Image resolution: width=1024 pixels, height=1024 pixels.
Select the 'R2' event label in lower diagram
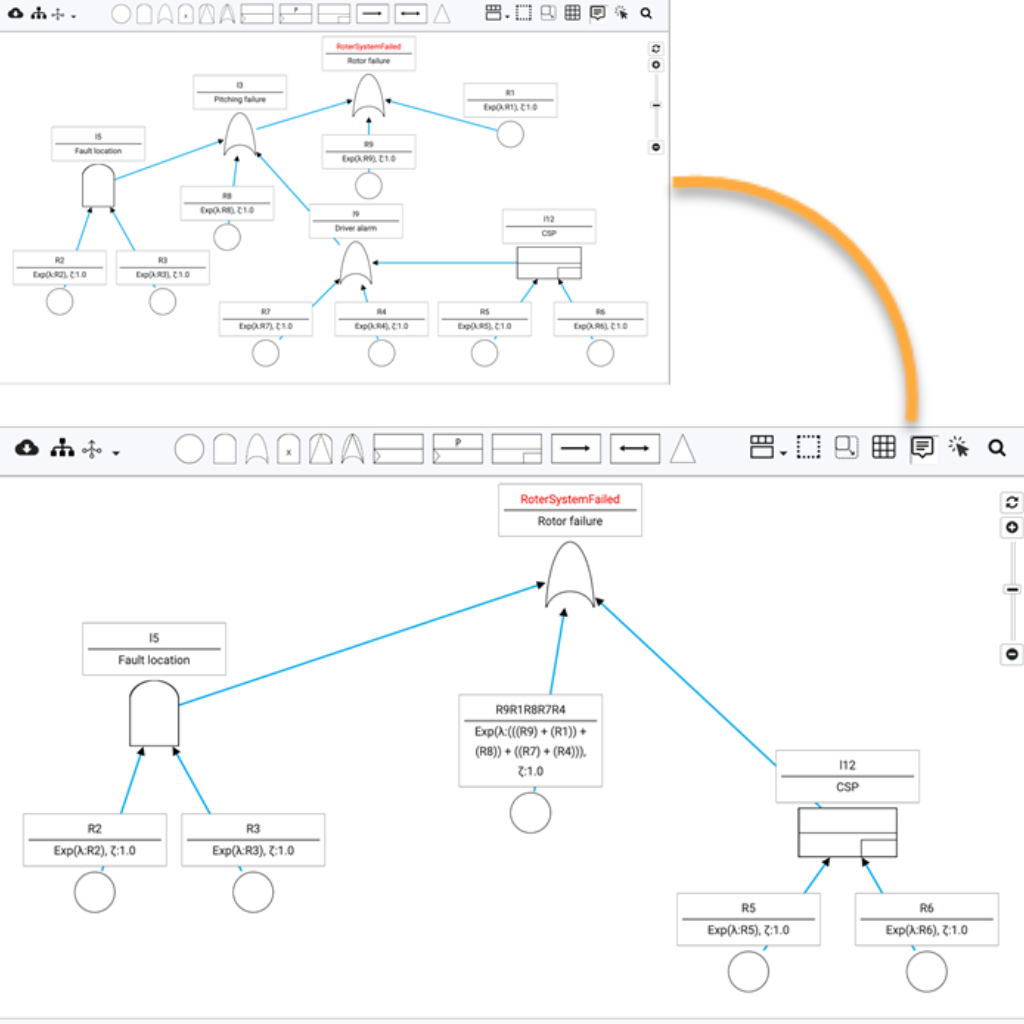[x=95, y=840]
